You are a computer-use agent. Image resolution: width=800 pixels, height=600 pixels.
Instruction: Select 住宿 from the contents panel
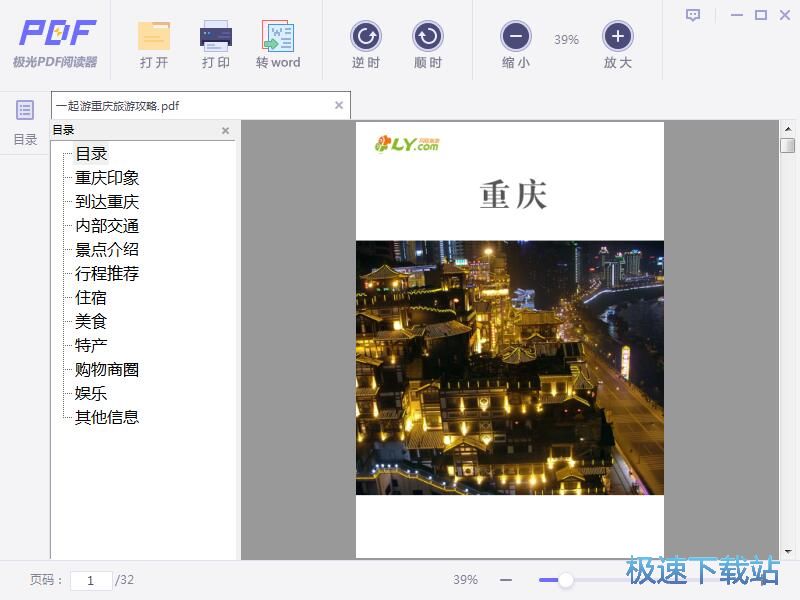(90, 297)
